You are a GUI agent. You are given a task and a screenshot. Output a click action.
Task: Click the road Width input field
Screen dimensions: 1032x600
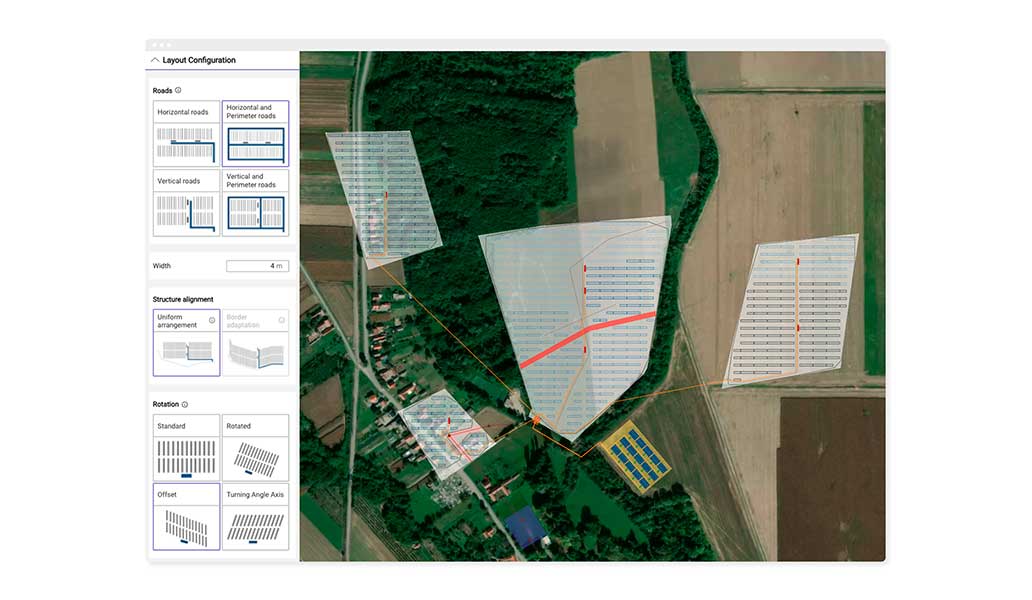click(x=257, y=266)
